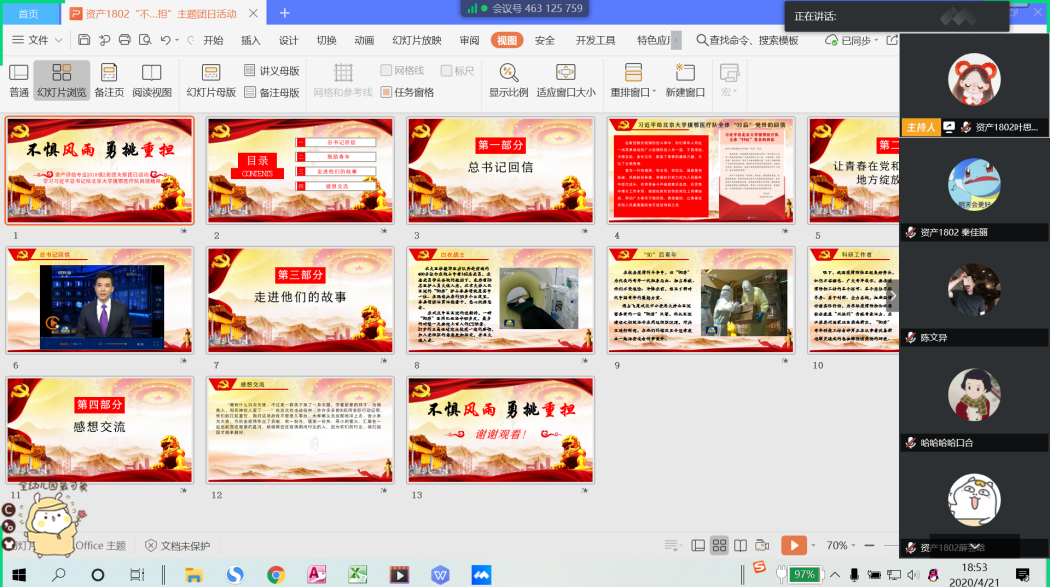Viewport: 1050px width, 587px height.
Task: Open Print Preview from the quick toolbar
Action: 145,40
